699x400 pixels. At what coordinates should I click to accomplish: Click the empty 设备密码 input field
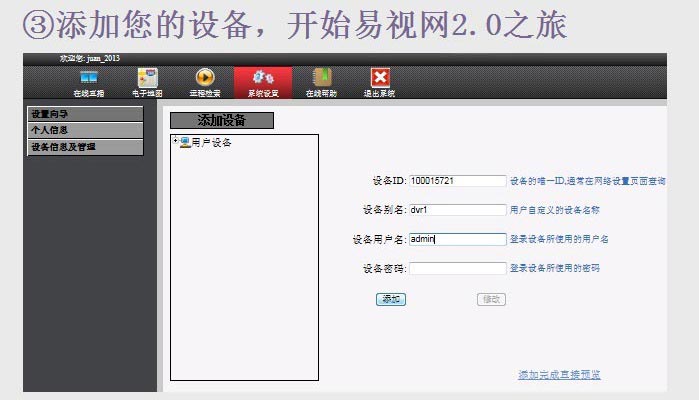pos(457,268)
